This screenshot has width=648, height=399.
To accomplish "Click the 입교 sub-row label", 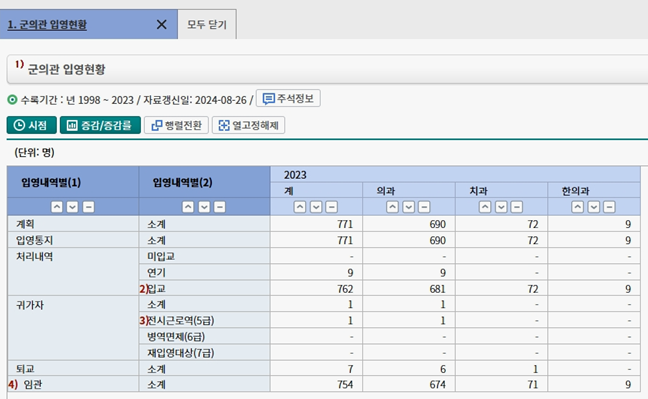I will [157, 289].
